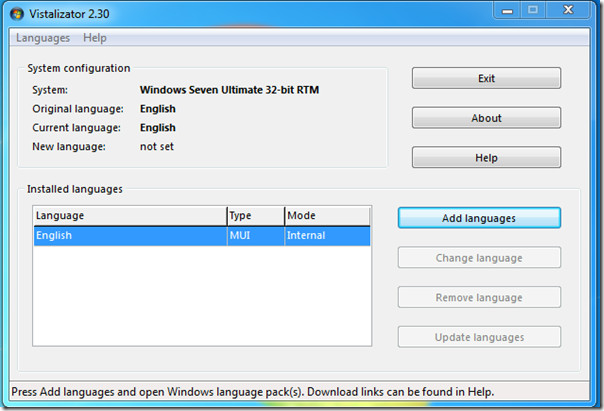Click the greyed Maximize window button
The image size is (604, 411).
coord(533,10)
